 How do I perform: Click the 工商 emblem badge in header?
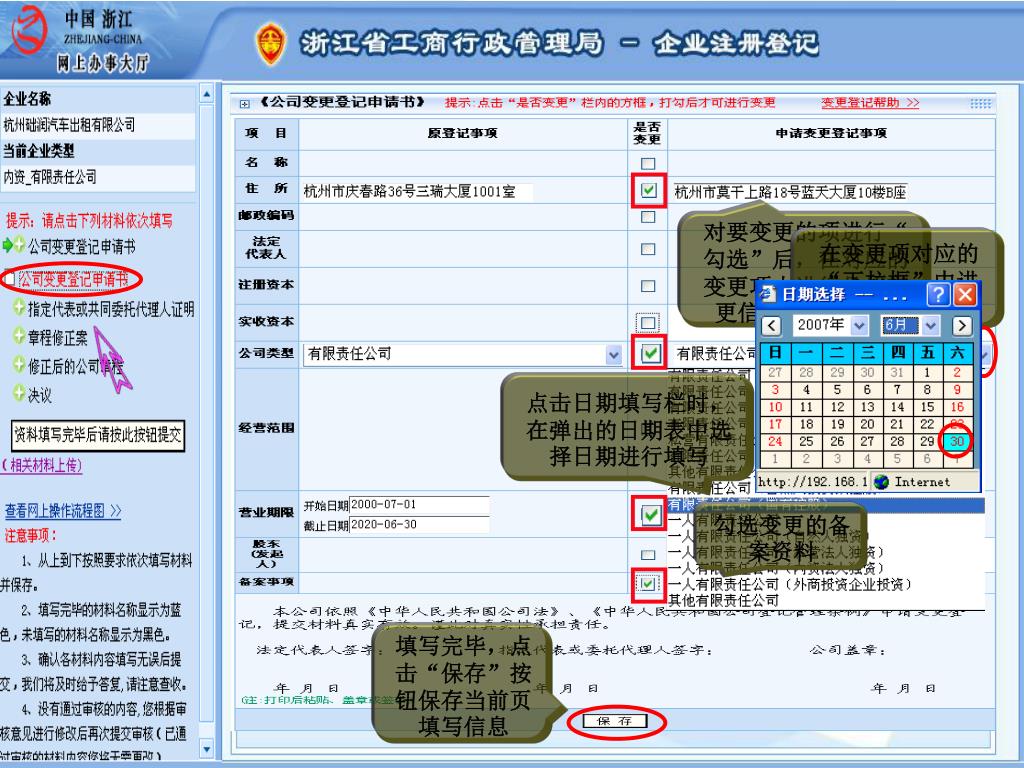click(270, 44)
